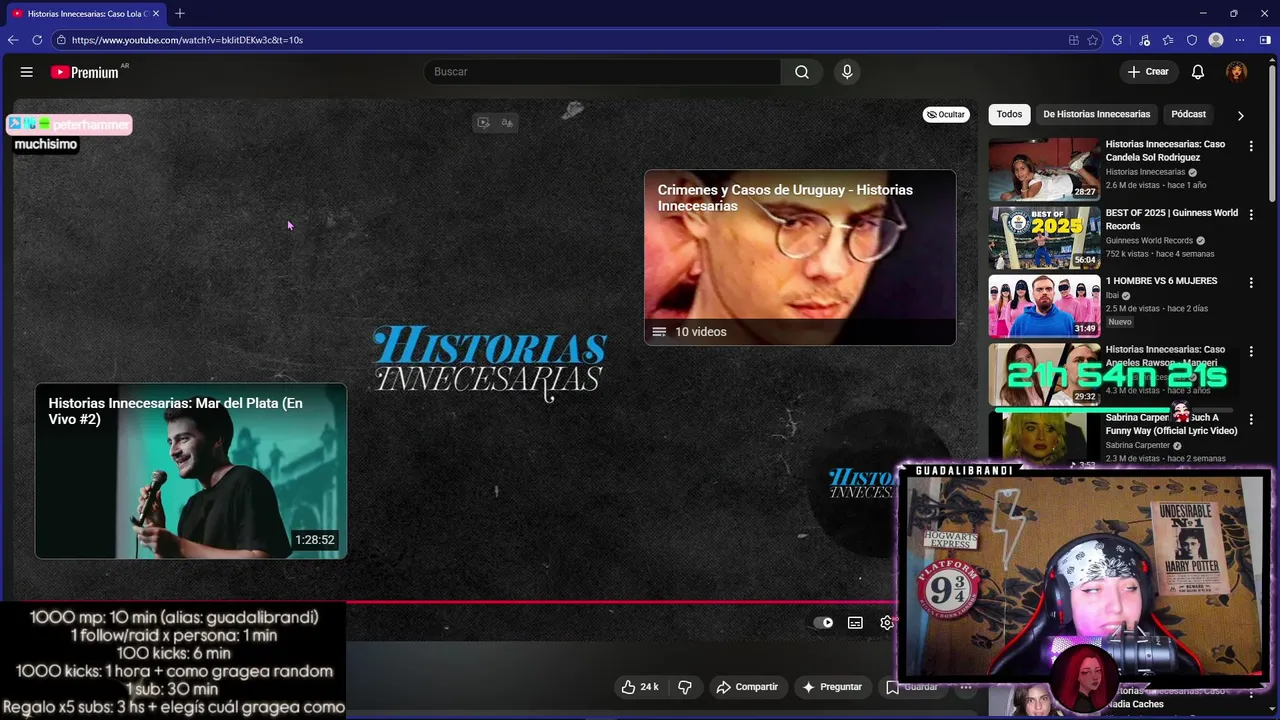Image resolution: width=1280 pixels, height=720 pixels.
Task: Open the notifications bell
Action: coord(1198,72)
